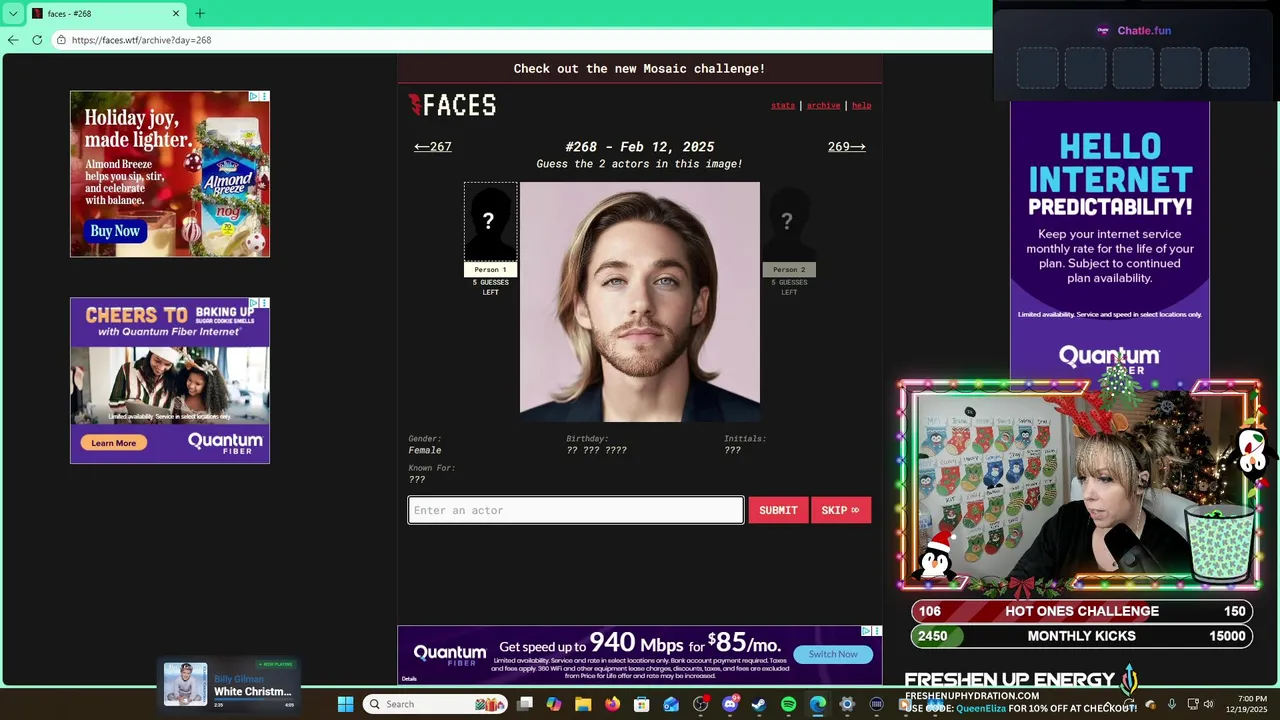
Task: Close the bottom Quantum Fiber banner ad
Action: (877, 631)
